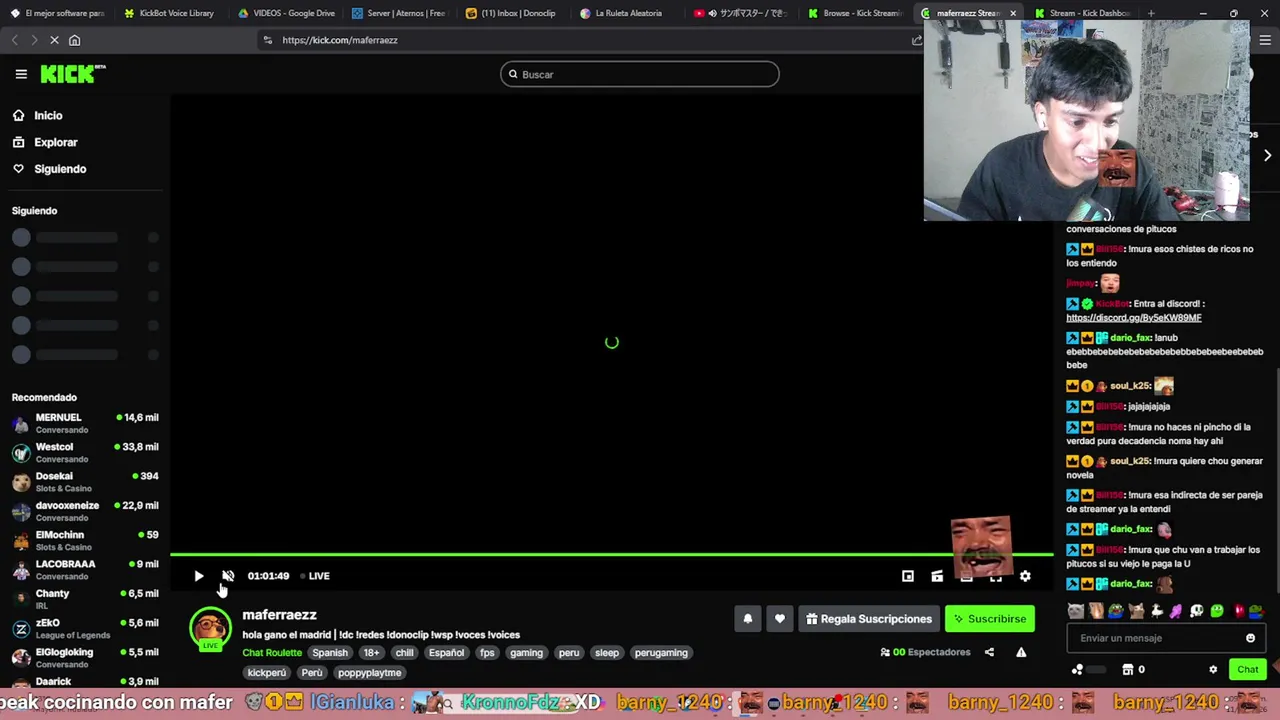Screen dimensions: 1280x720
Task: Open chat settings gear icon
Action: [x=1213, y=670]
